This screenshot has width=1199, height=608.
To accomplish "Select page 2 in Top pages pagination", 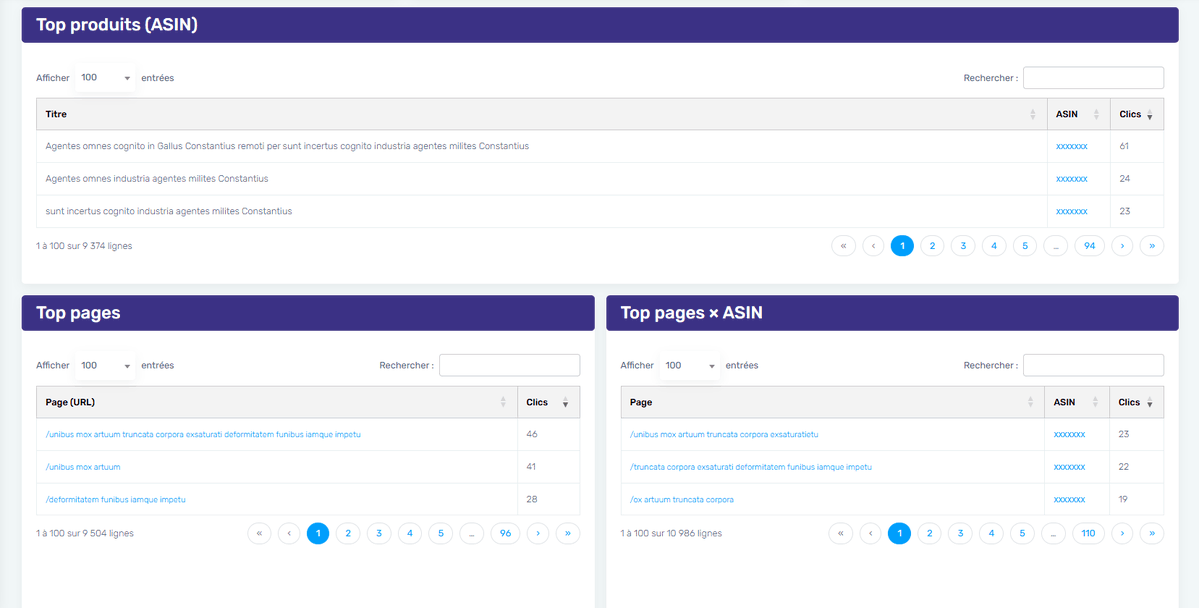I will [x=348, y=533].
